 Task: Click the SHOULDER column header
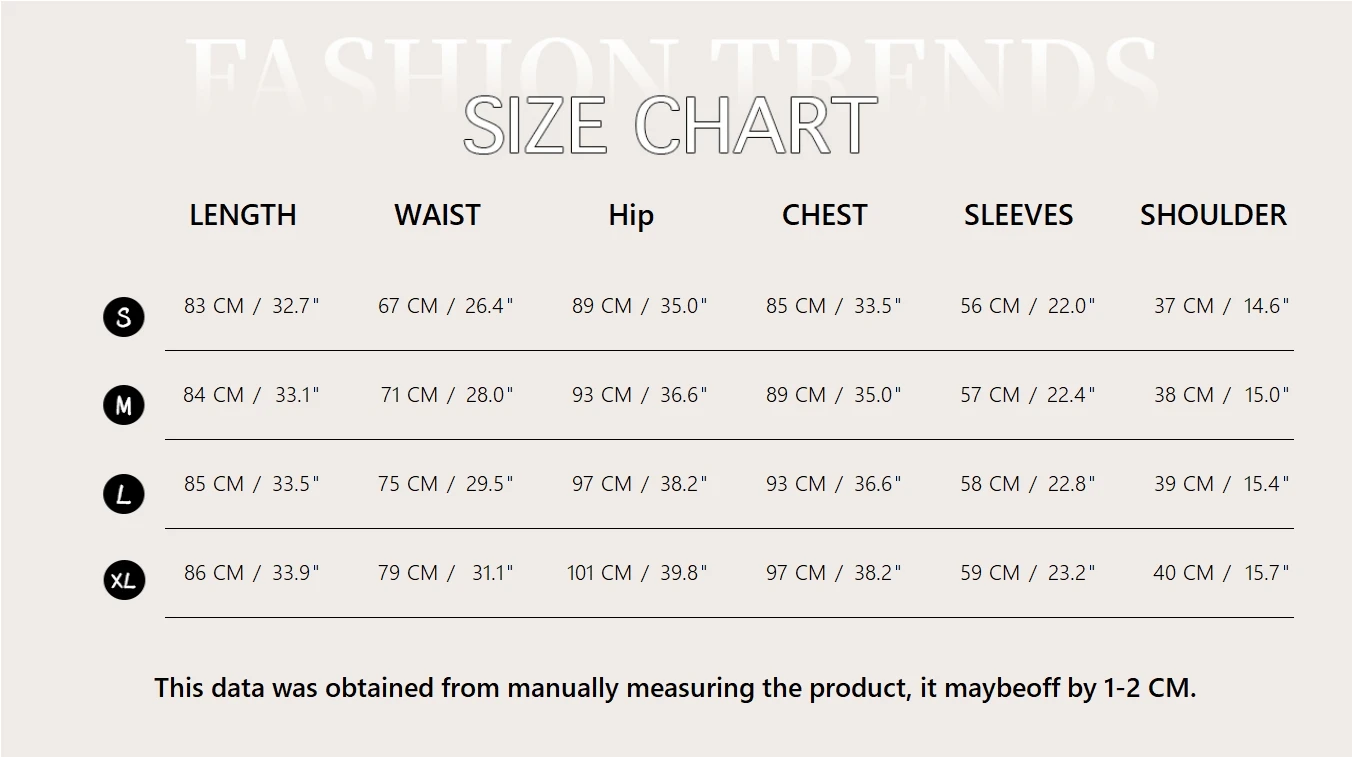(x=1213, y=215)
